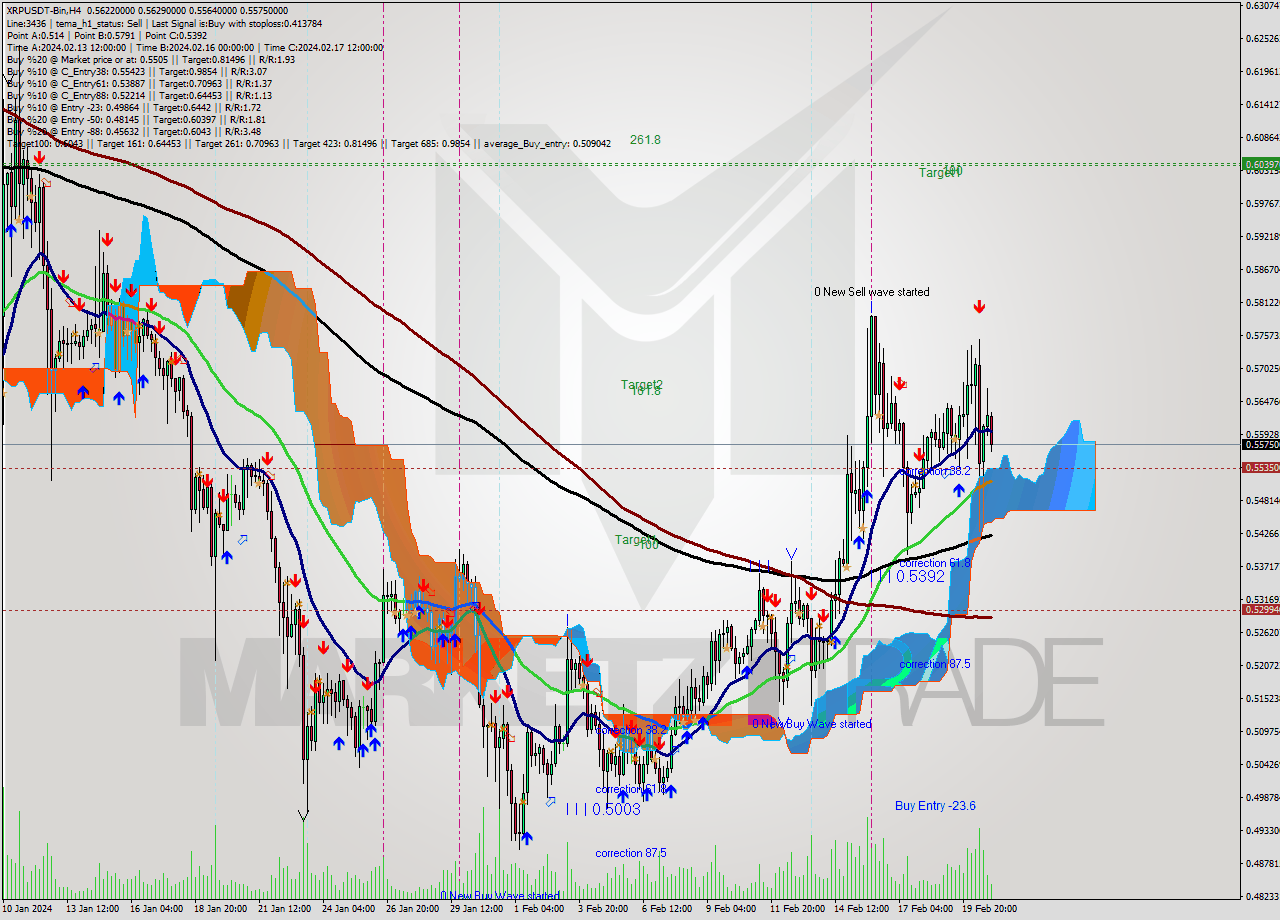Viewport: 1280px width, 920px height.
Task: Click the 'I I I 0.5003' label
Action: [603, 809]
